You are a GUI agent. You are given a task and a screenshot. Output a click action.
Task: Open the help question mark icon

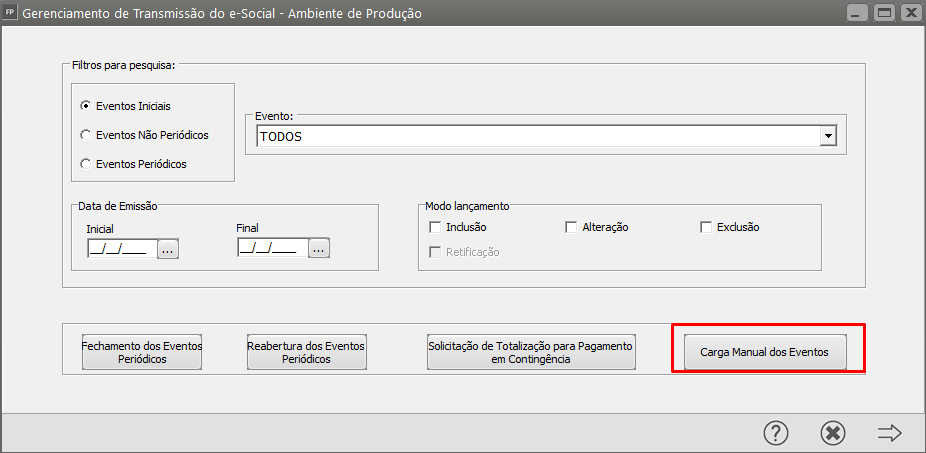point(775,434)
